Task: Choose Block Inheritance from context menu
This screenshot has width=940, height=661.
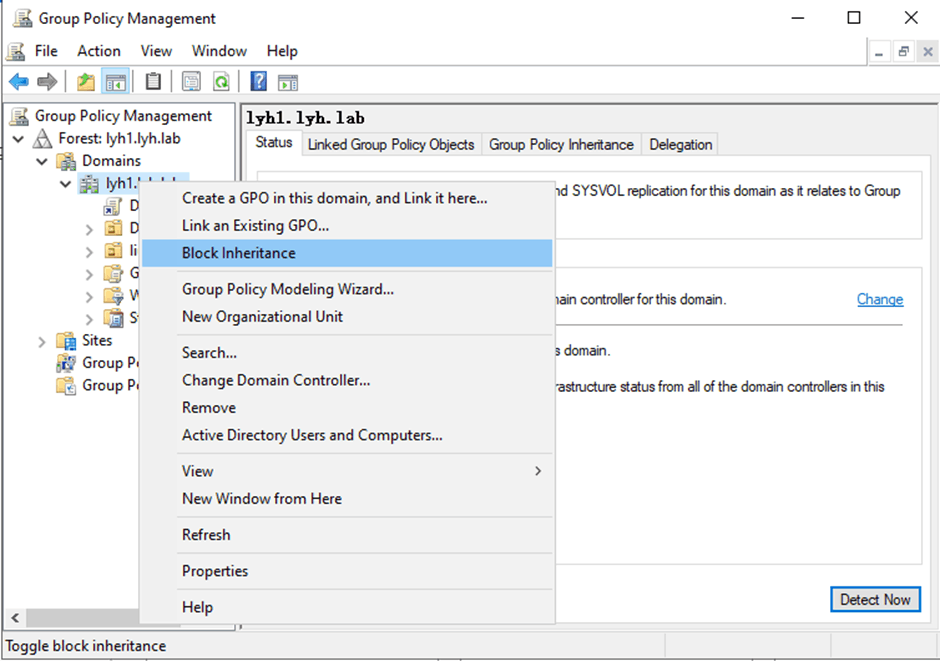Action: [x=347, y=253]
